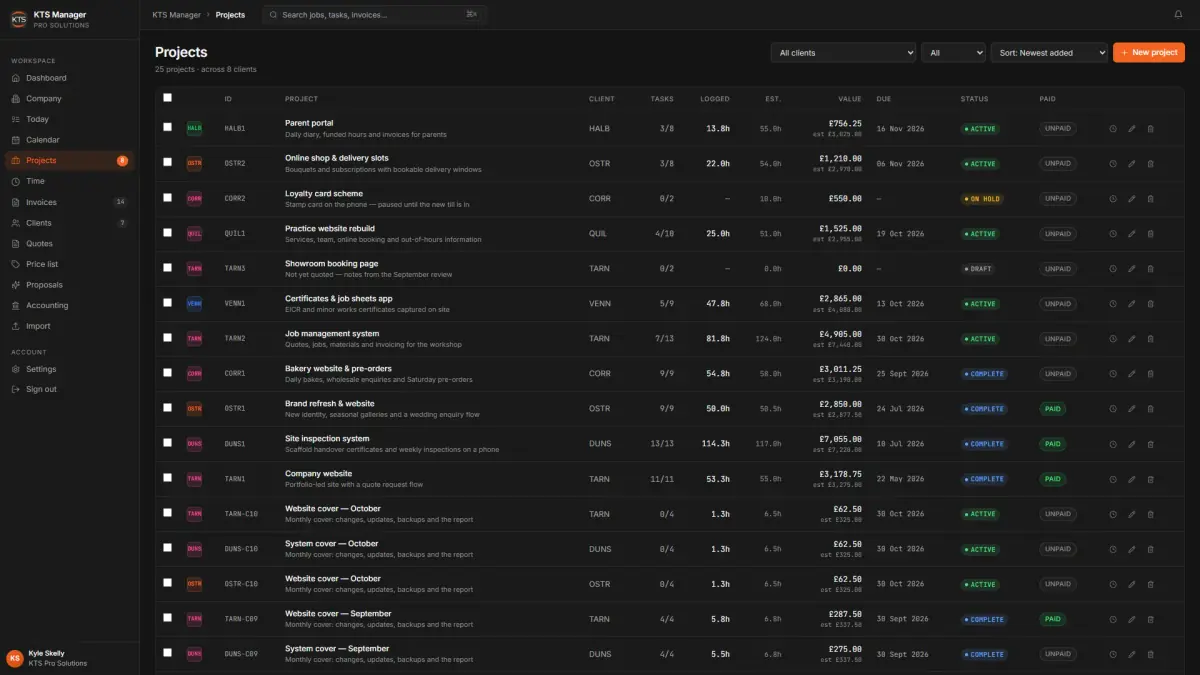Sort by the Due column header

883,99
